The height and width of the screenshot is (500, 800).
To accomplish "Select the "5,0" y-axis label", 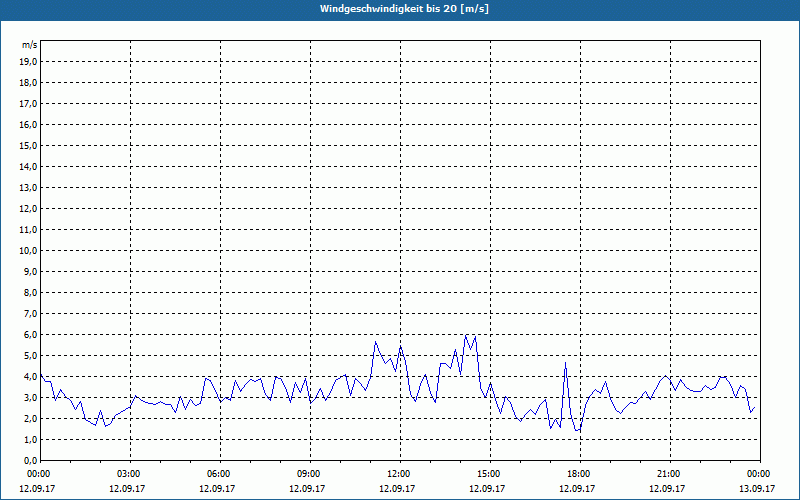I will click(x=30, y=356).
